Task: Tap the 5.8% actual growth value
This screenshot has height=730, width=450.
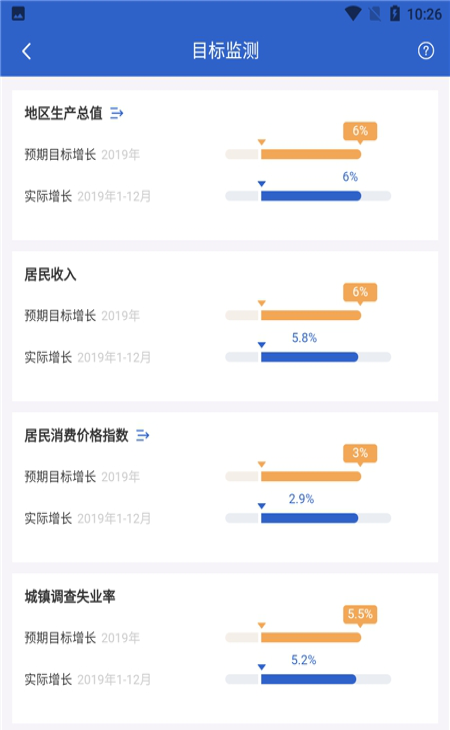Action: coord(304,338)
